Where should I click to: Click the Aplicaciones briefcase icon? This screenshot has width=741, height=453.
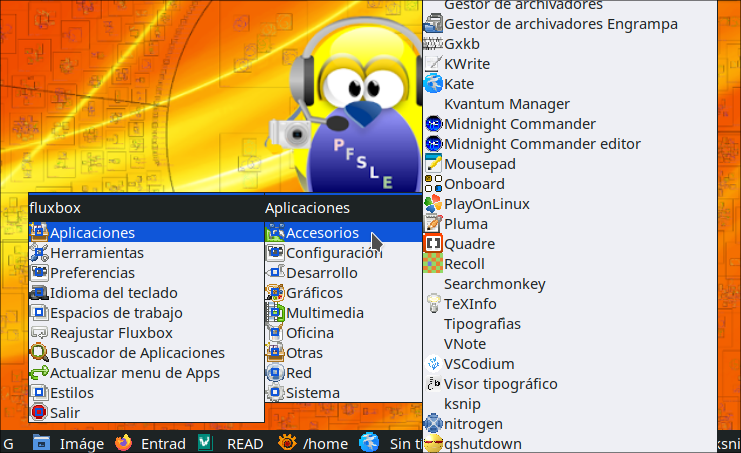[x=39, y=232]
